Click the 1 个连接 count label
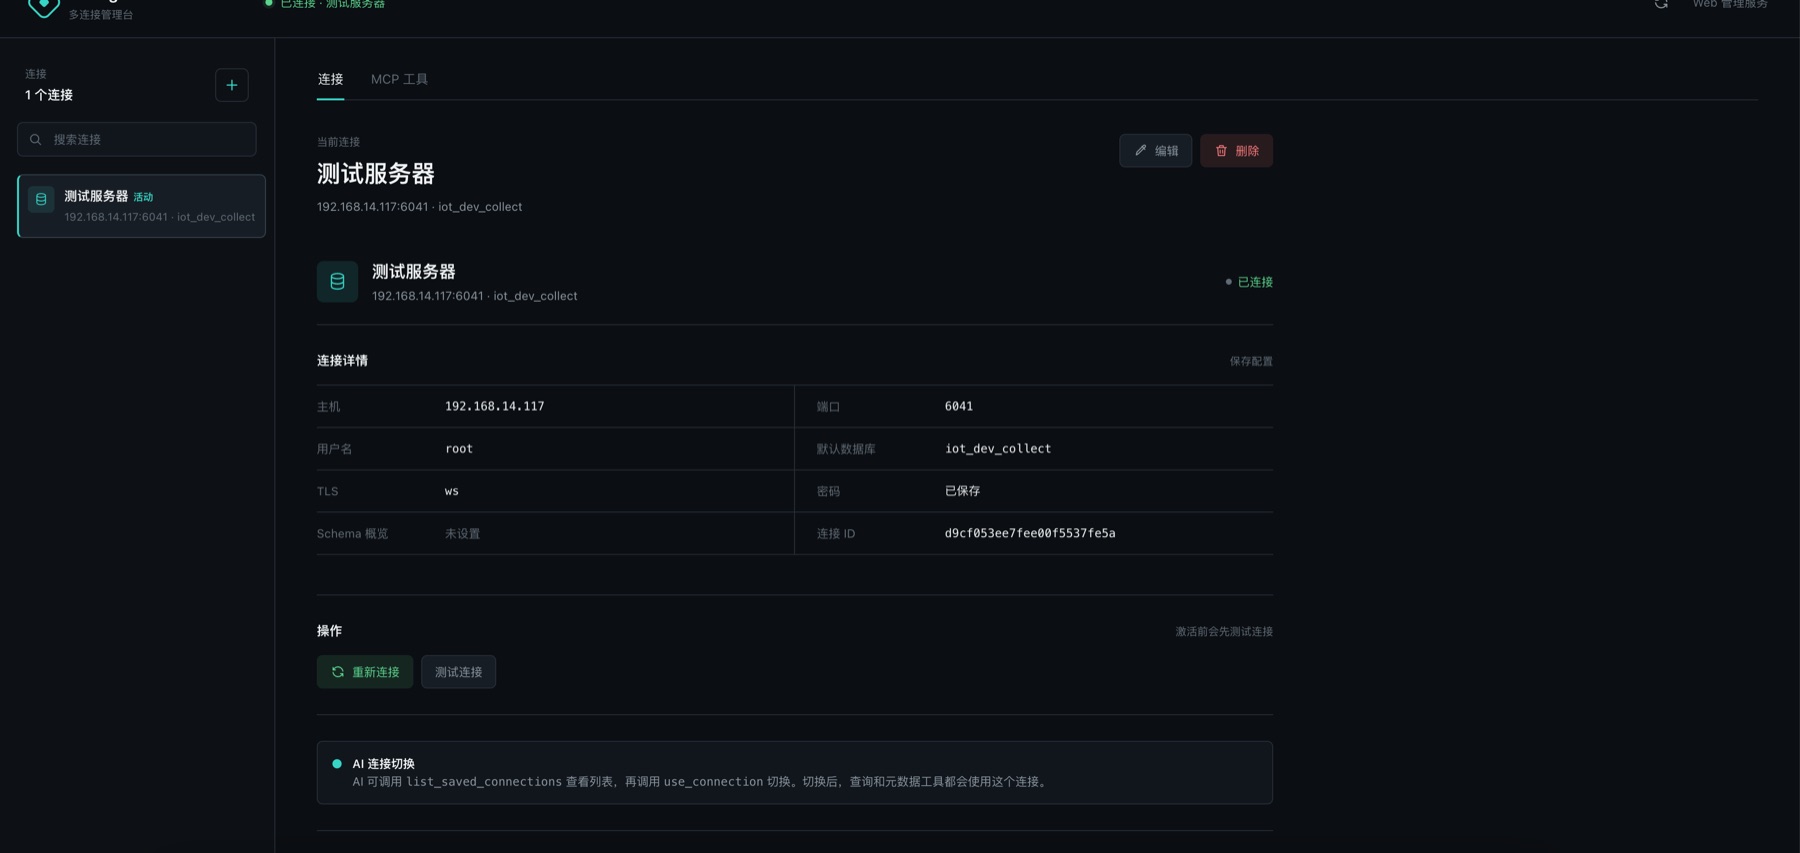1800x853 pixels. point(49,95)
